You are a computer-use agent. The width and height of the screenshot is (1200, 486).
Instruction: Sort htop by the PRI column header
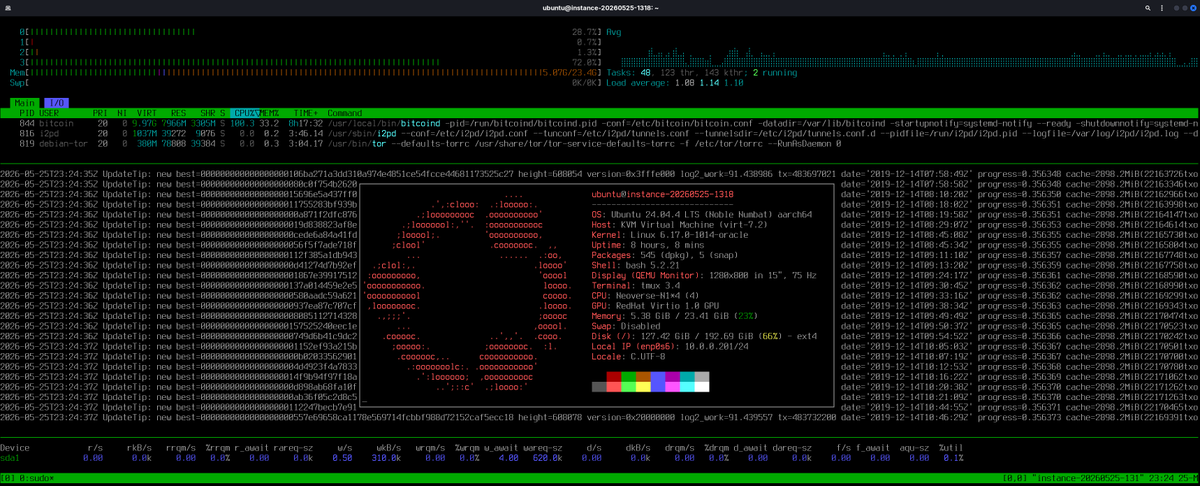100,113
